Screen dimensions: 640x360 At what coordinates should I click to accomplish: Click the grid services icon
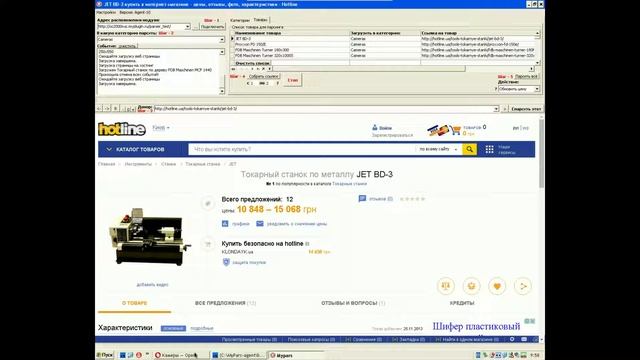click(x=489, y=149)
